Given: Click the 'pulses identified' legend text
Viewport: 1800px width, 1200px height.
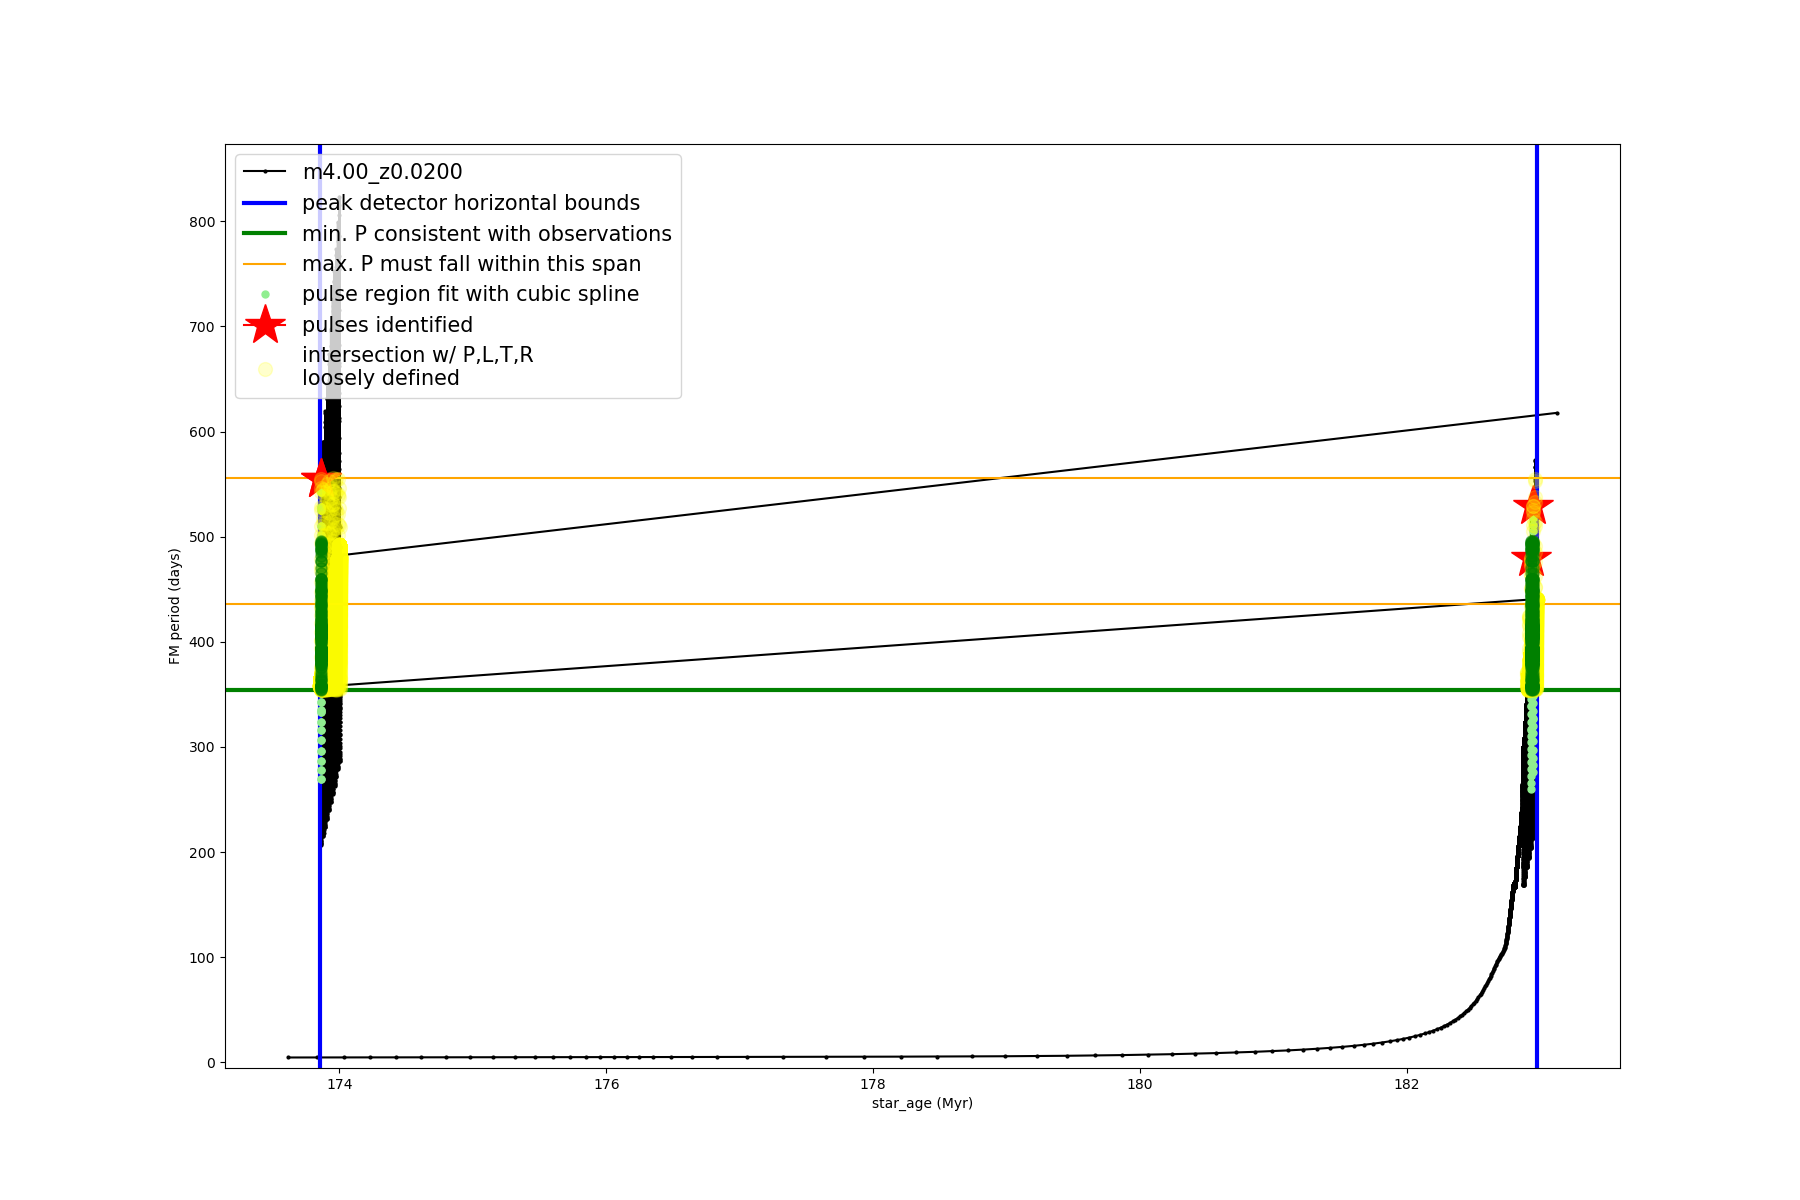Looking at the screenshot, I should pyautogui.click(x=387, y=325).
